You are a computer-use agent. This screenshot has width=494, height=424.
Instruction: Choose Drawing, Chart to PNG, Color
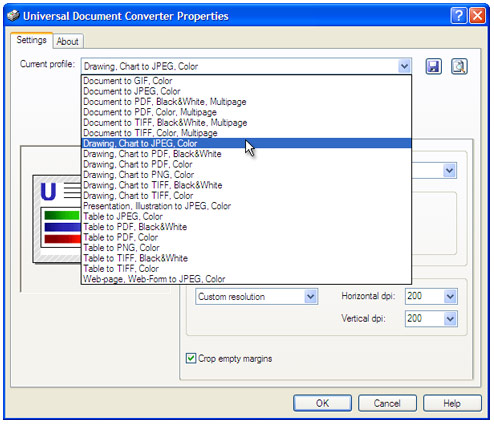coord(246,175)
